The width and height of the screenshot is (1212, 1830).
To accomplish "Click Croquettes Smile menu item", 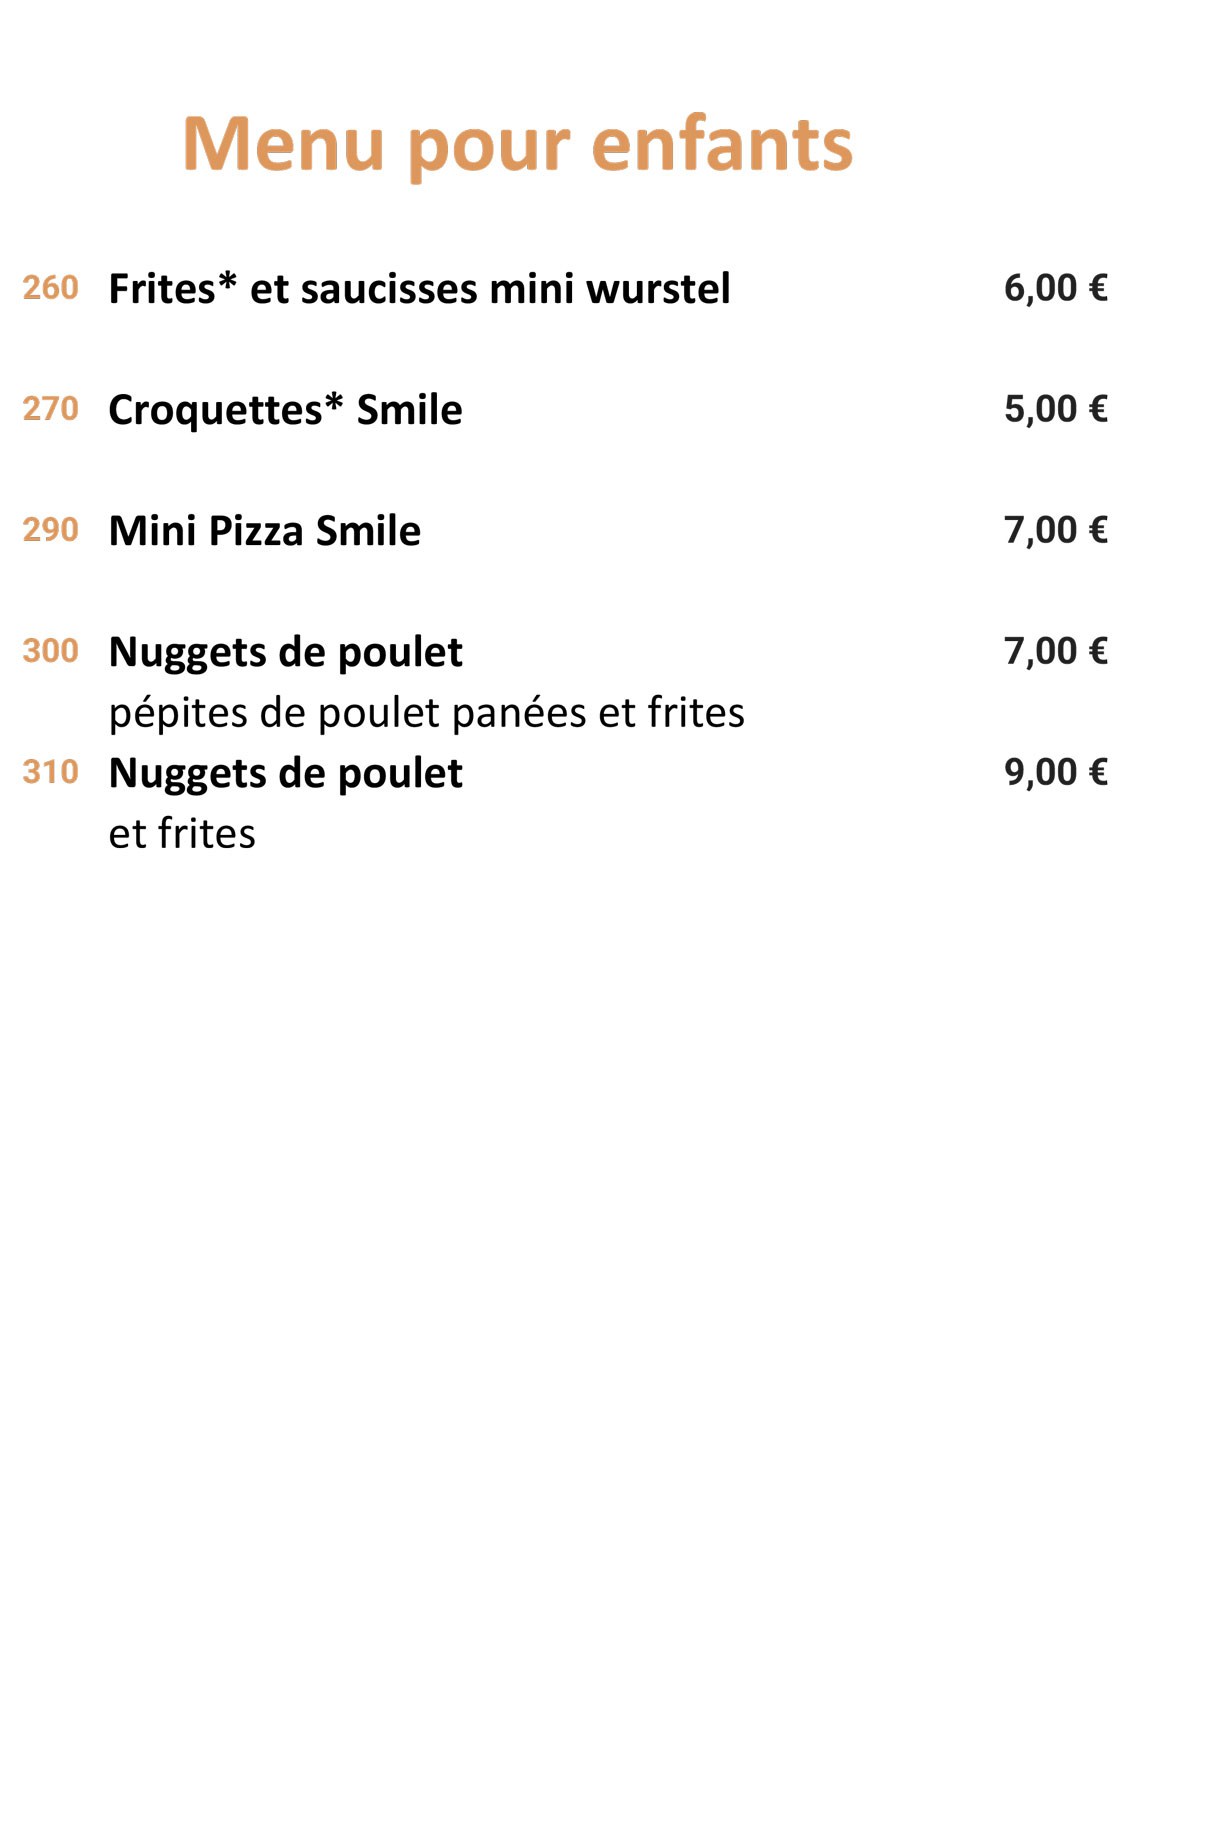I will (285, 411).
